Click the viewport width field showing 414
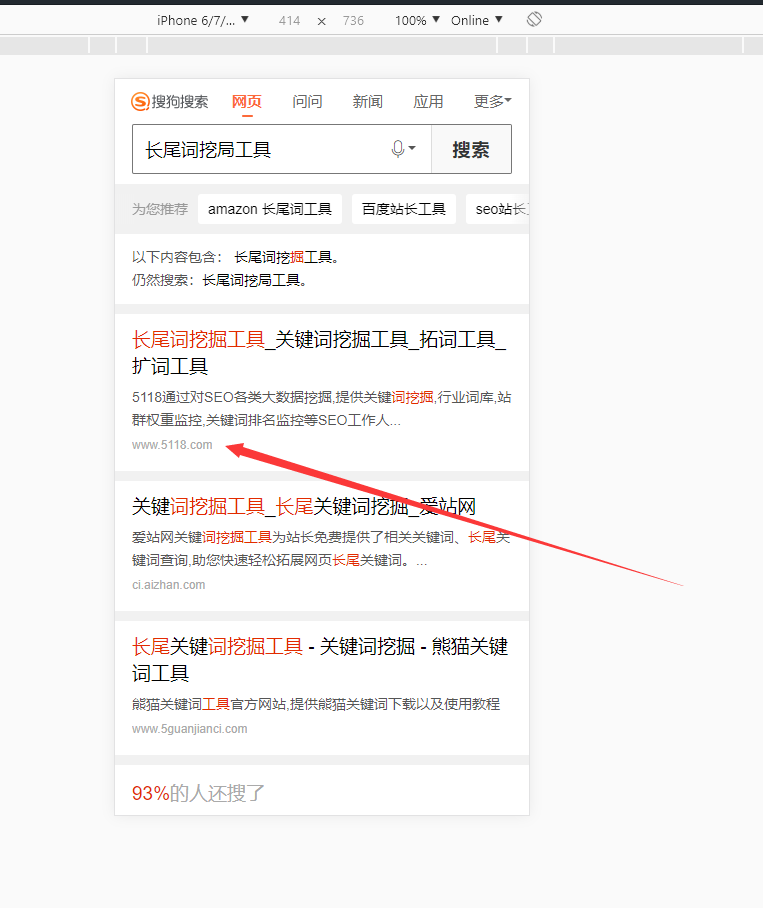 (289, 20)
